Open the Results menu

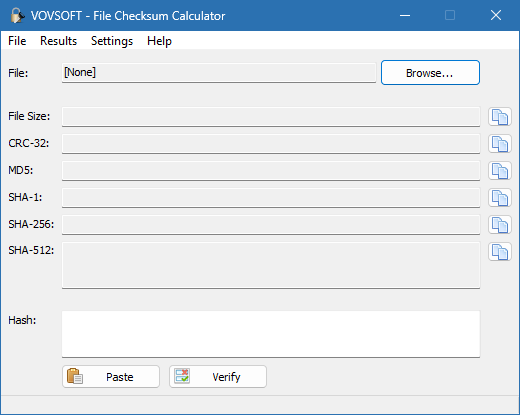click(58, 41)
